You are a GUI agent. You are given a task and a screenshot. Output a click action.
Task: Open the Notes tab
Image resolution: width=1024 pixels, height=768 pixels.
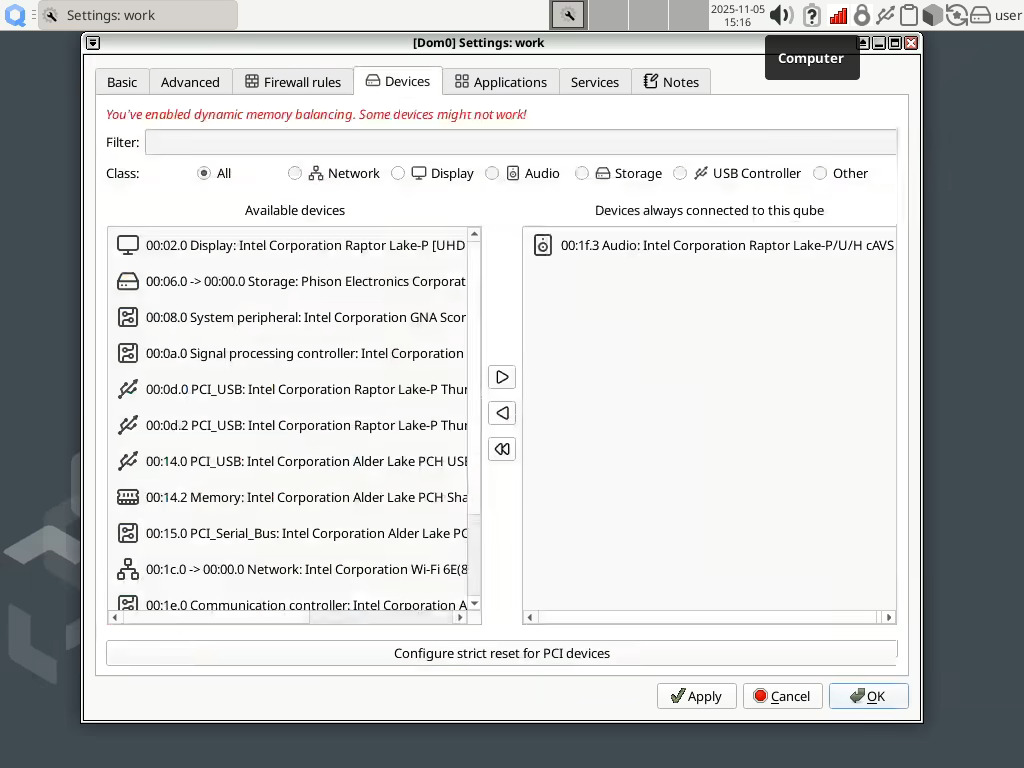click(x=671, y=82)
